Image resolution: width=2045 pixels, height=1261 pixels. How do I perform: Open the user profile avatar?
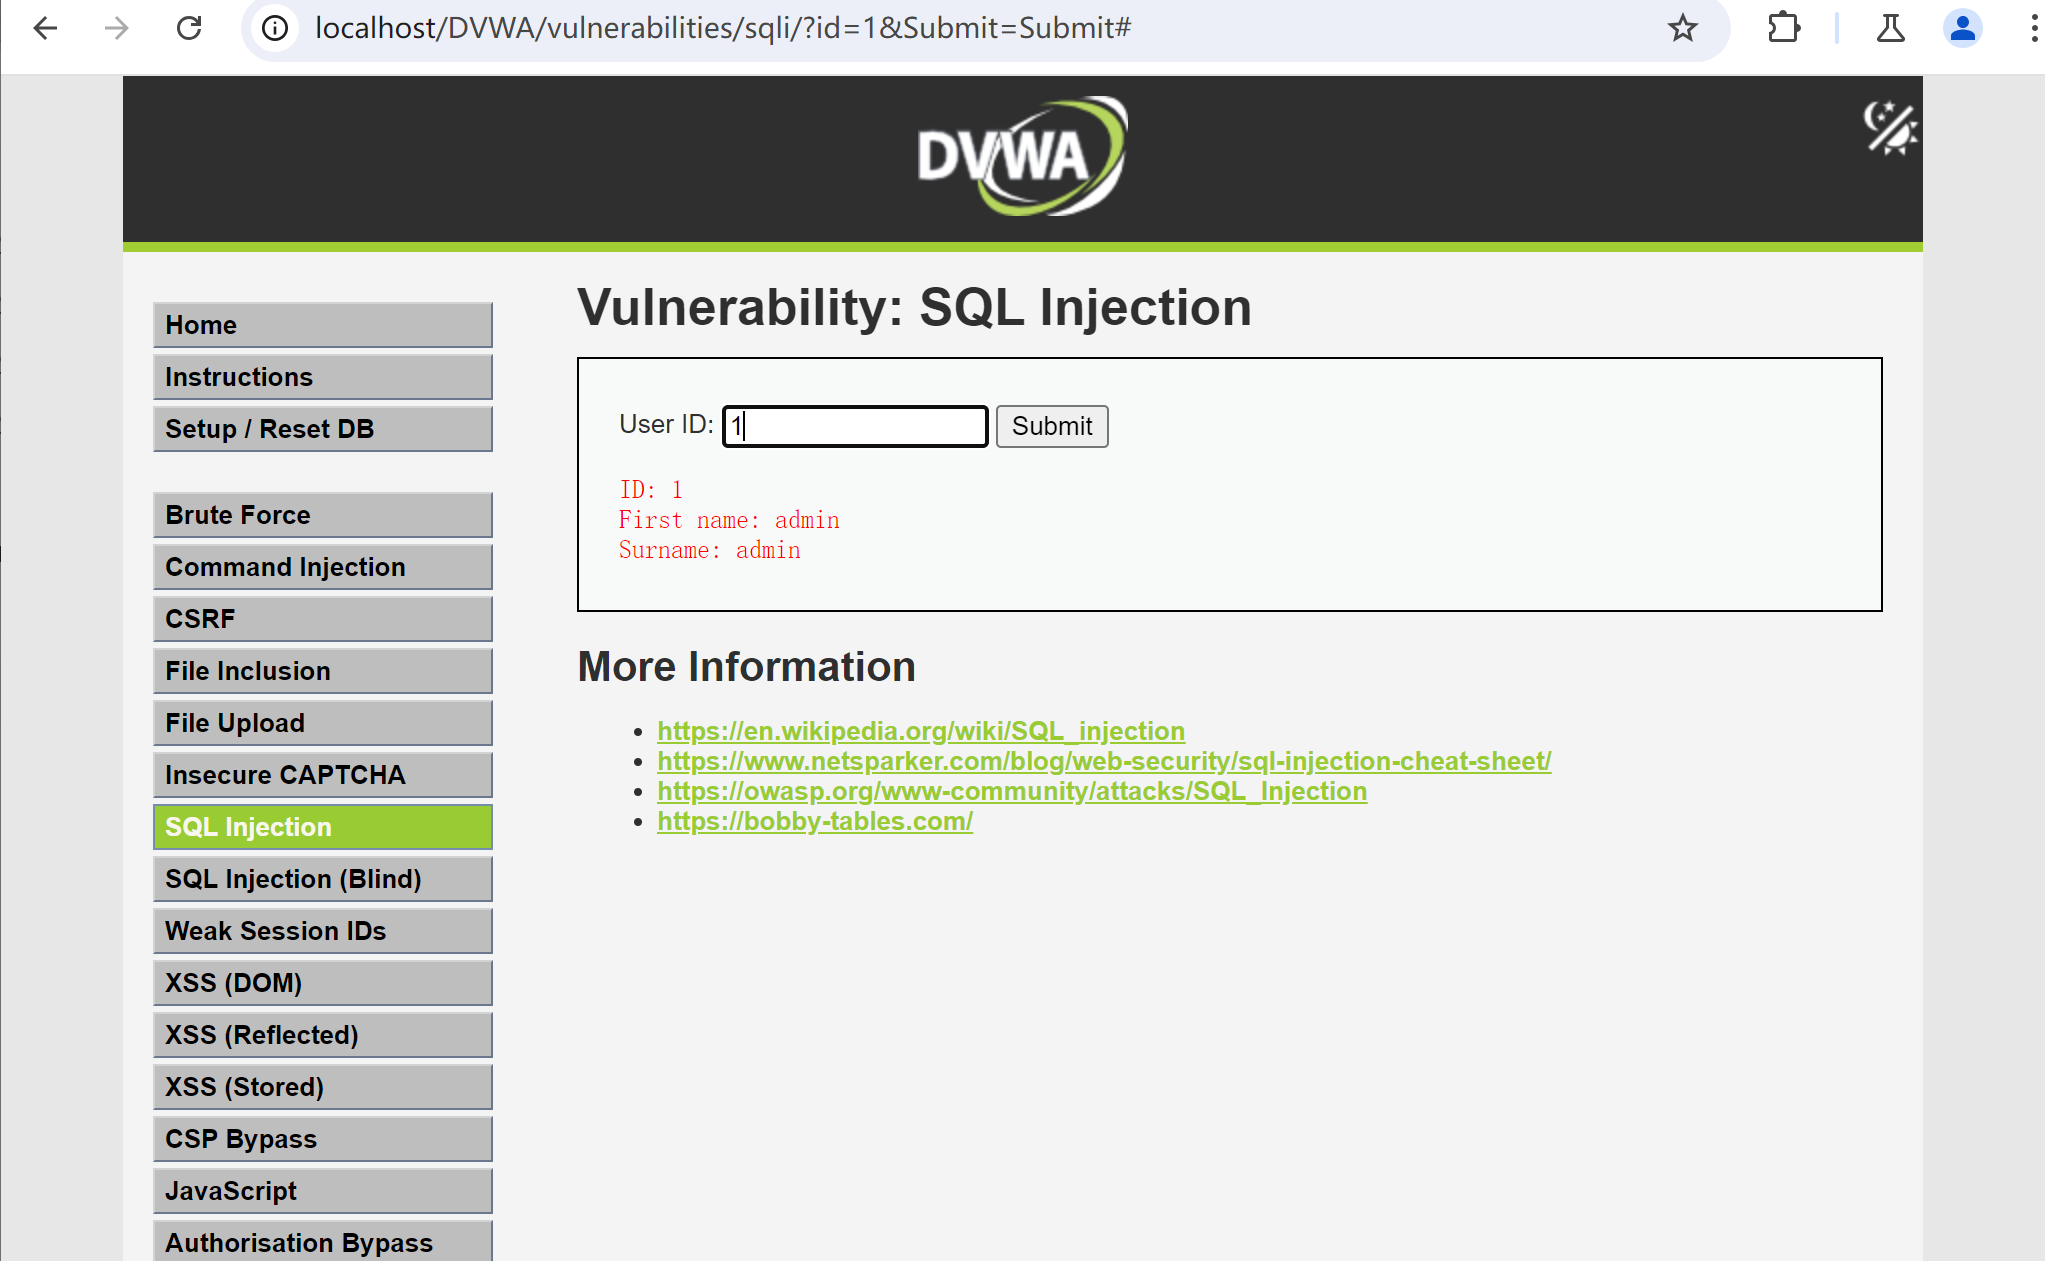1962,28
